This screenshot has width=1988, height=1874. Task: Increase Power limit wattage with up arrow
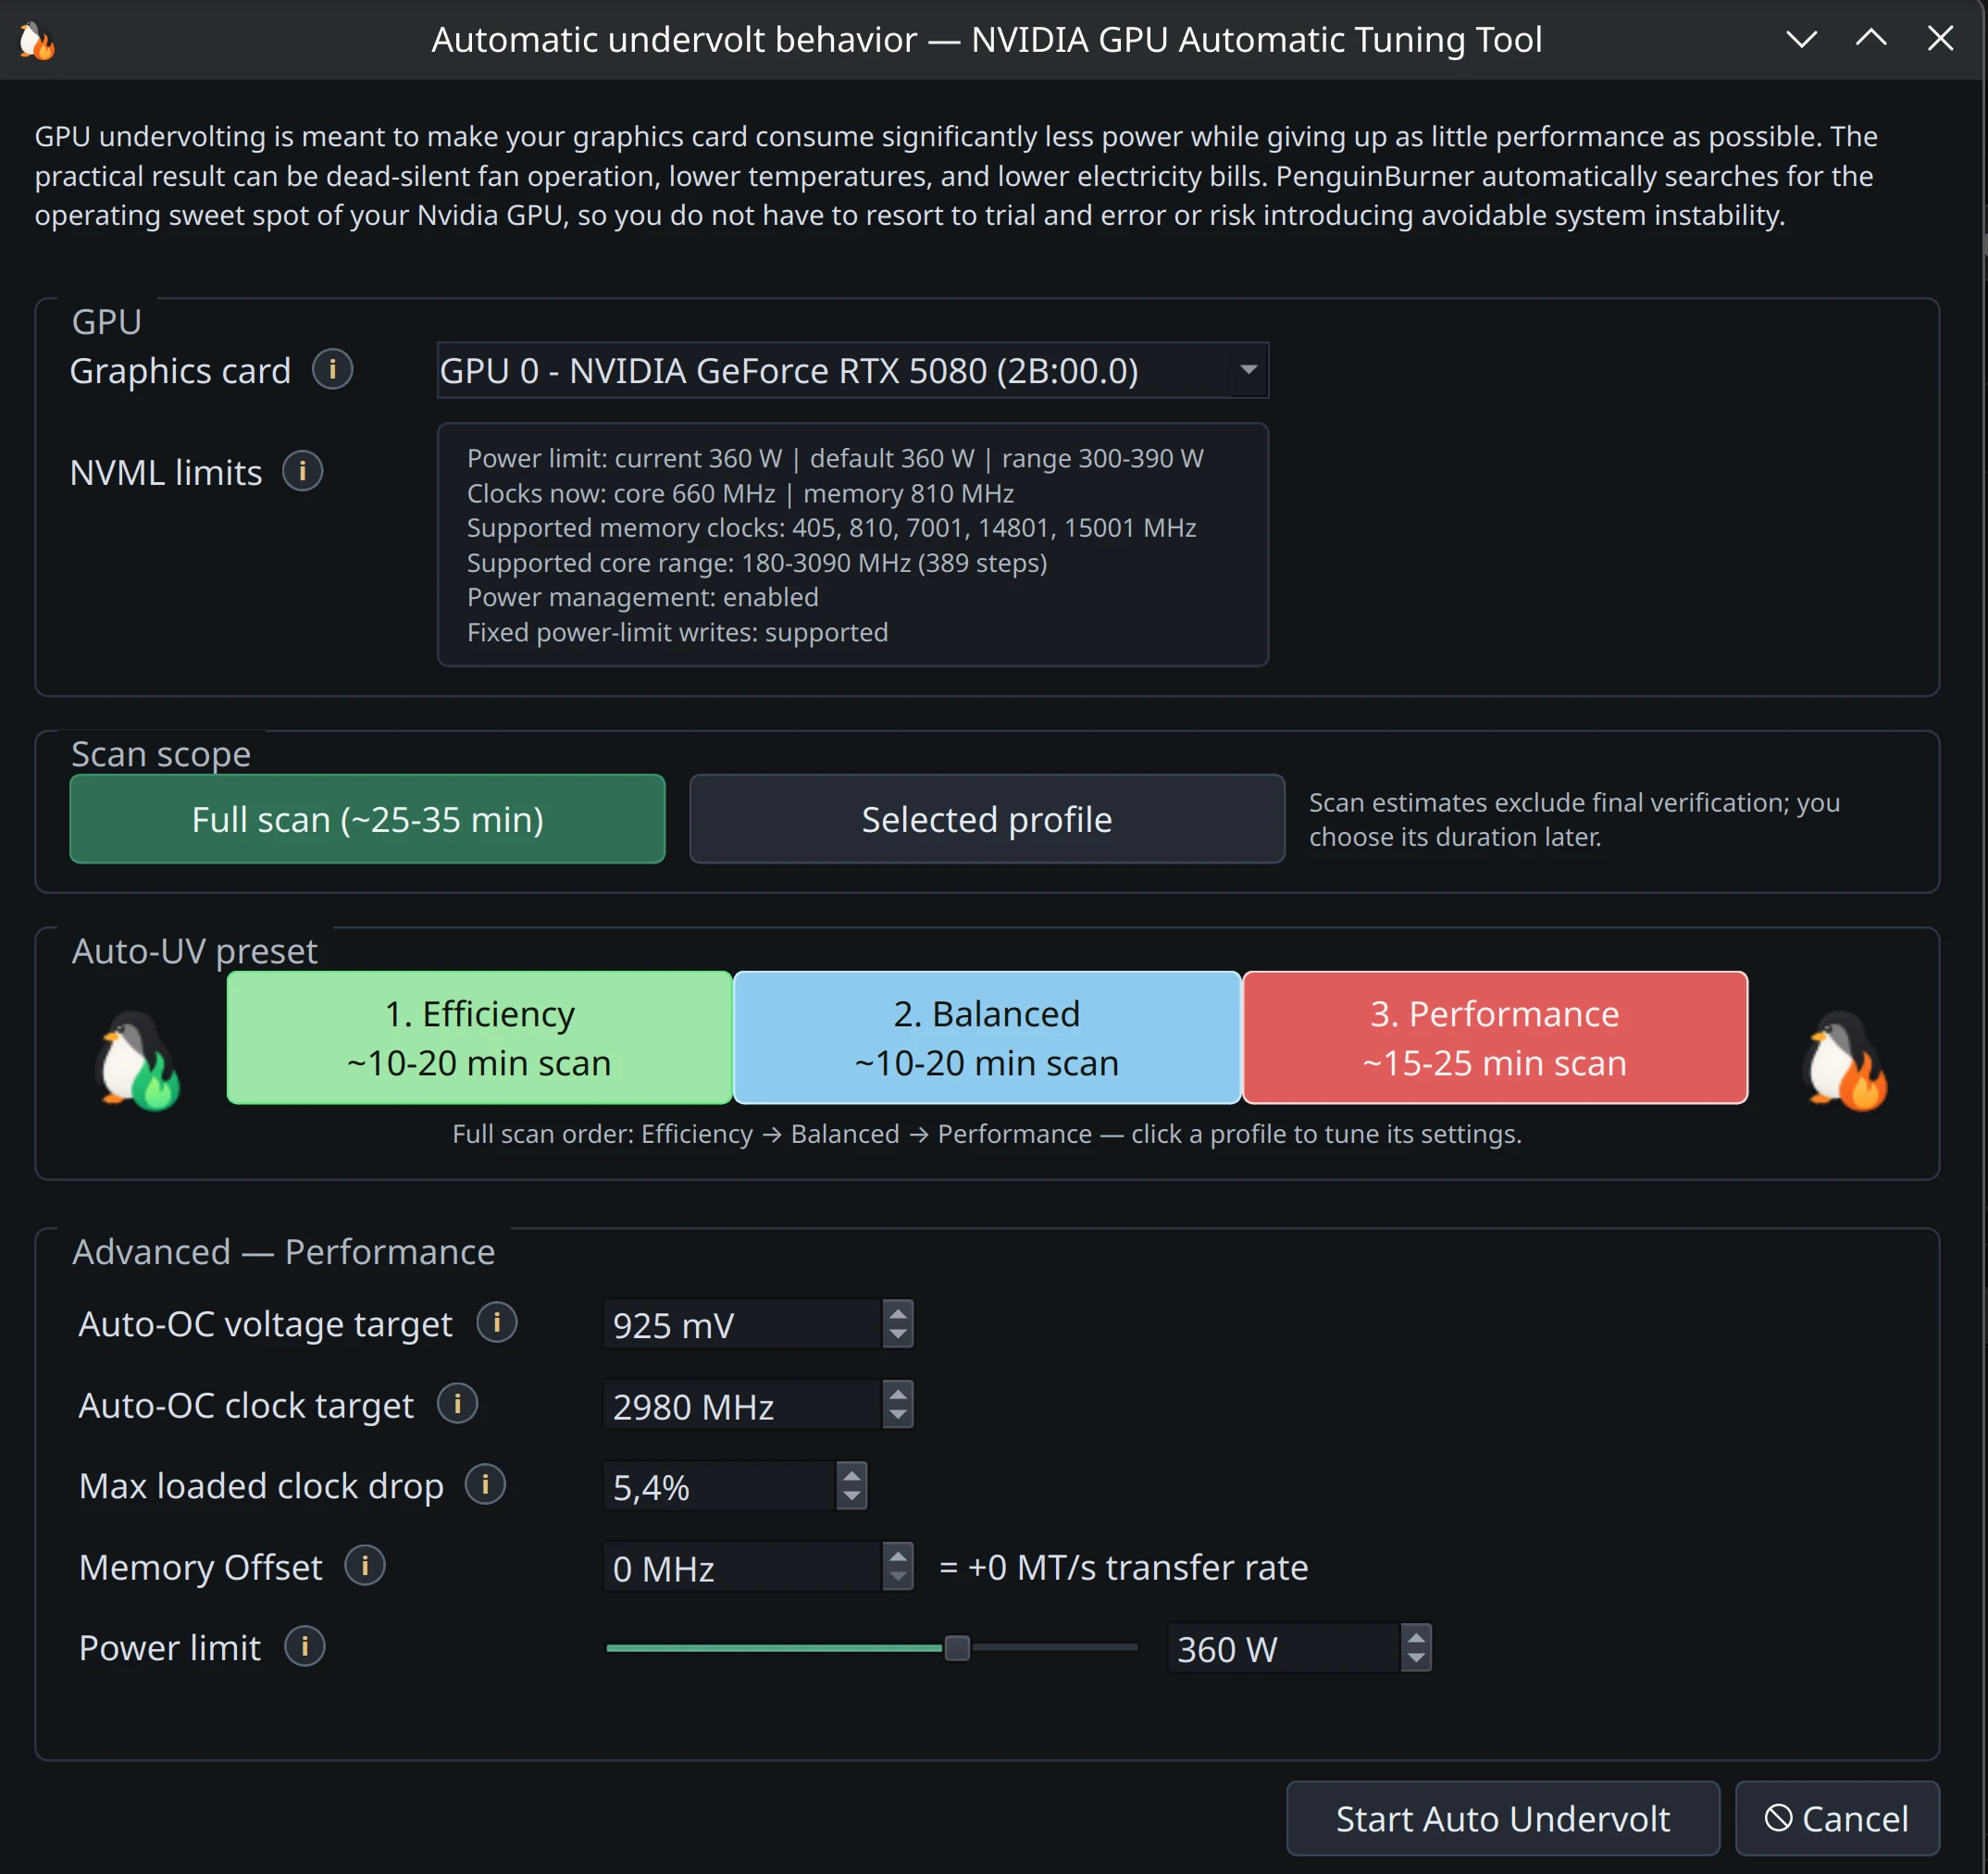click(1416, 1638)
